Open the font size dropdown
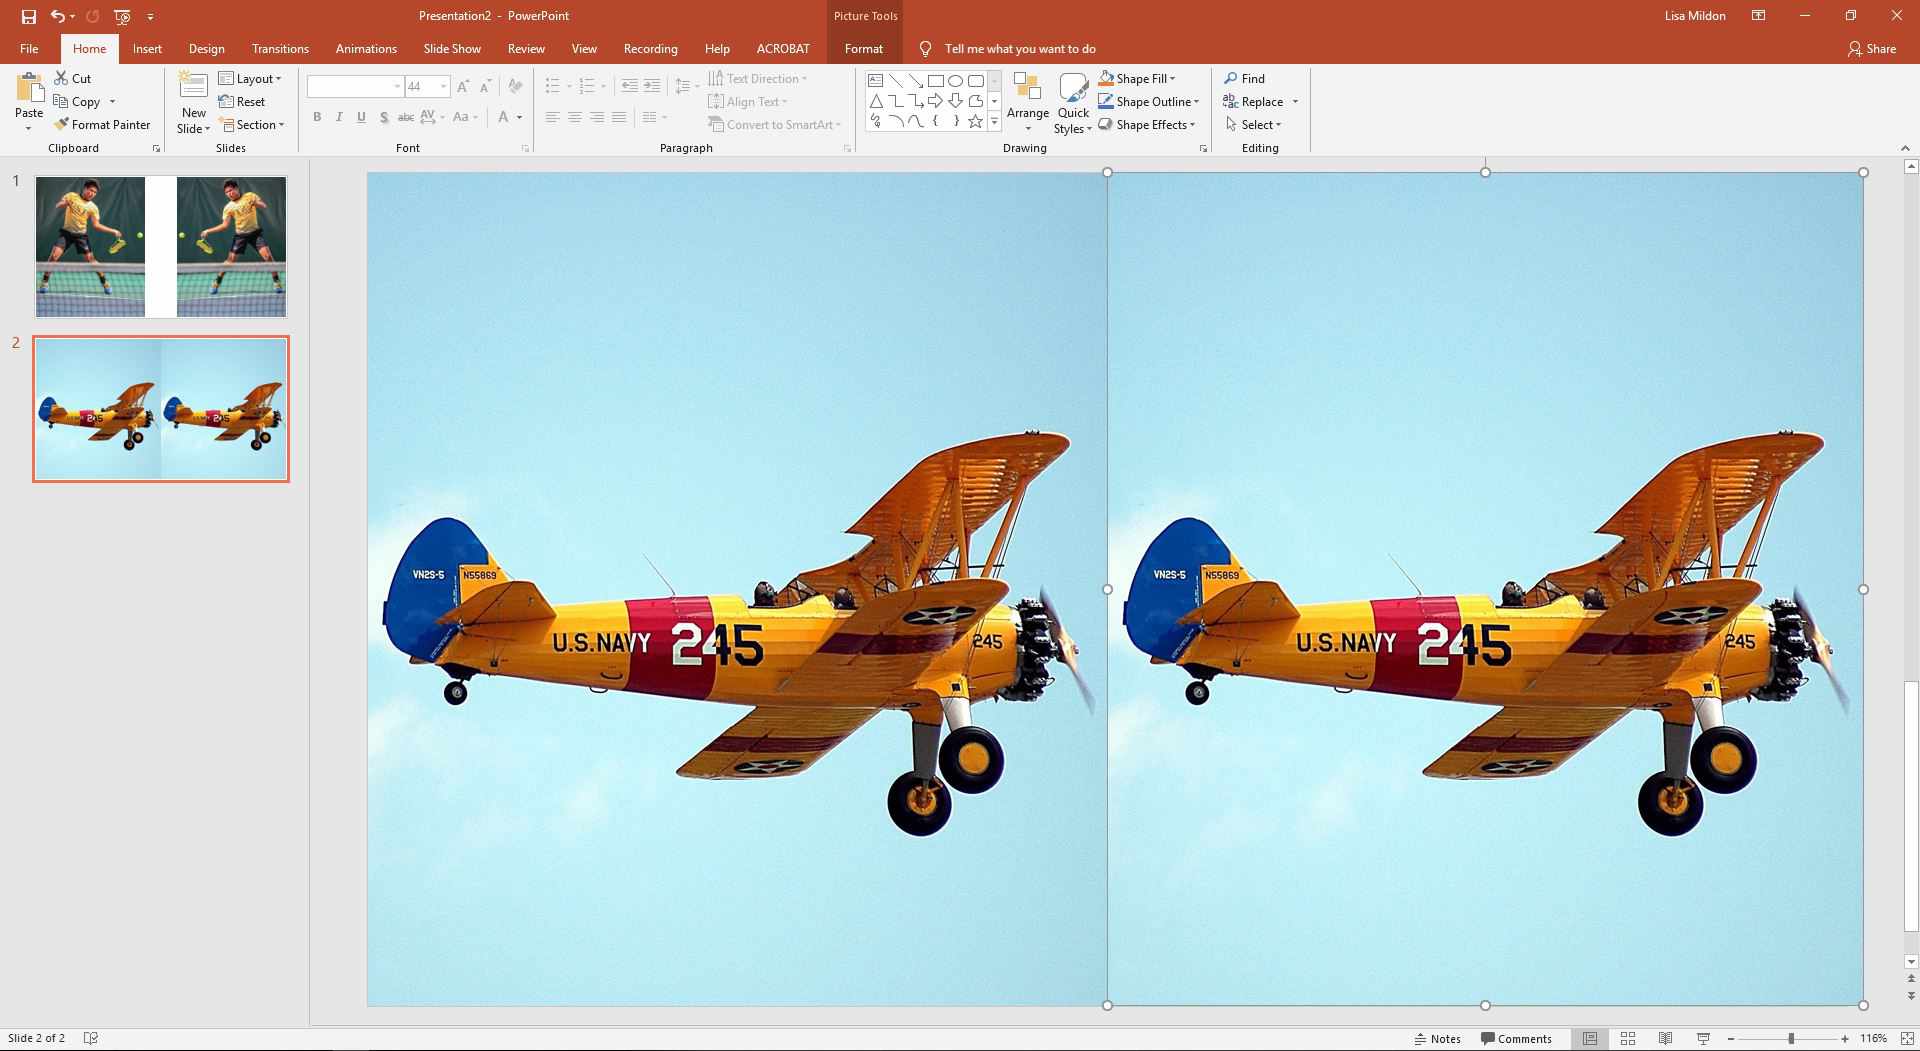The image size is (1920, 1051). (x=444, y=87)
